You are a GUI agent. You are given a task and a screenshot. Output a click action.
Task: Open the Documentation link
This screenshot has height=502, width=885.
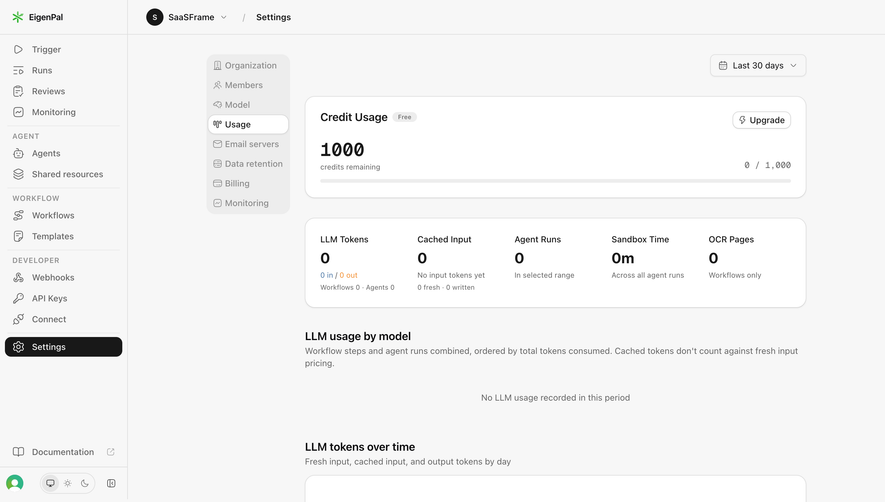pos(63,452)
